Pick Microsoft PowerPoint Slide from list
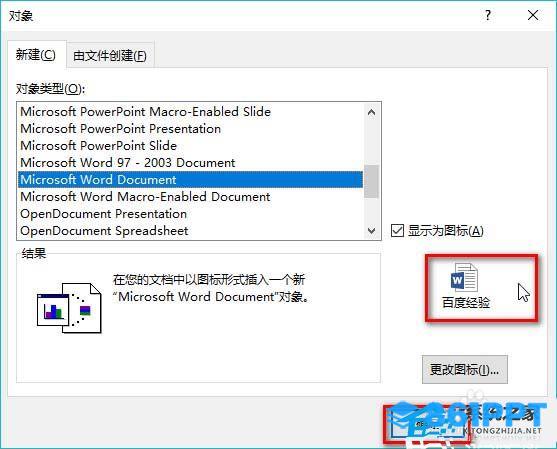The image size is (557, 449). pos(98,146)
